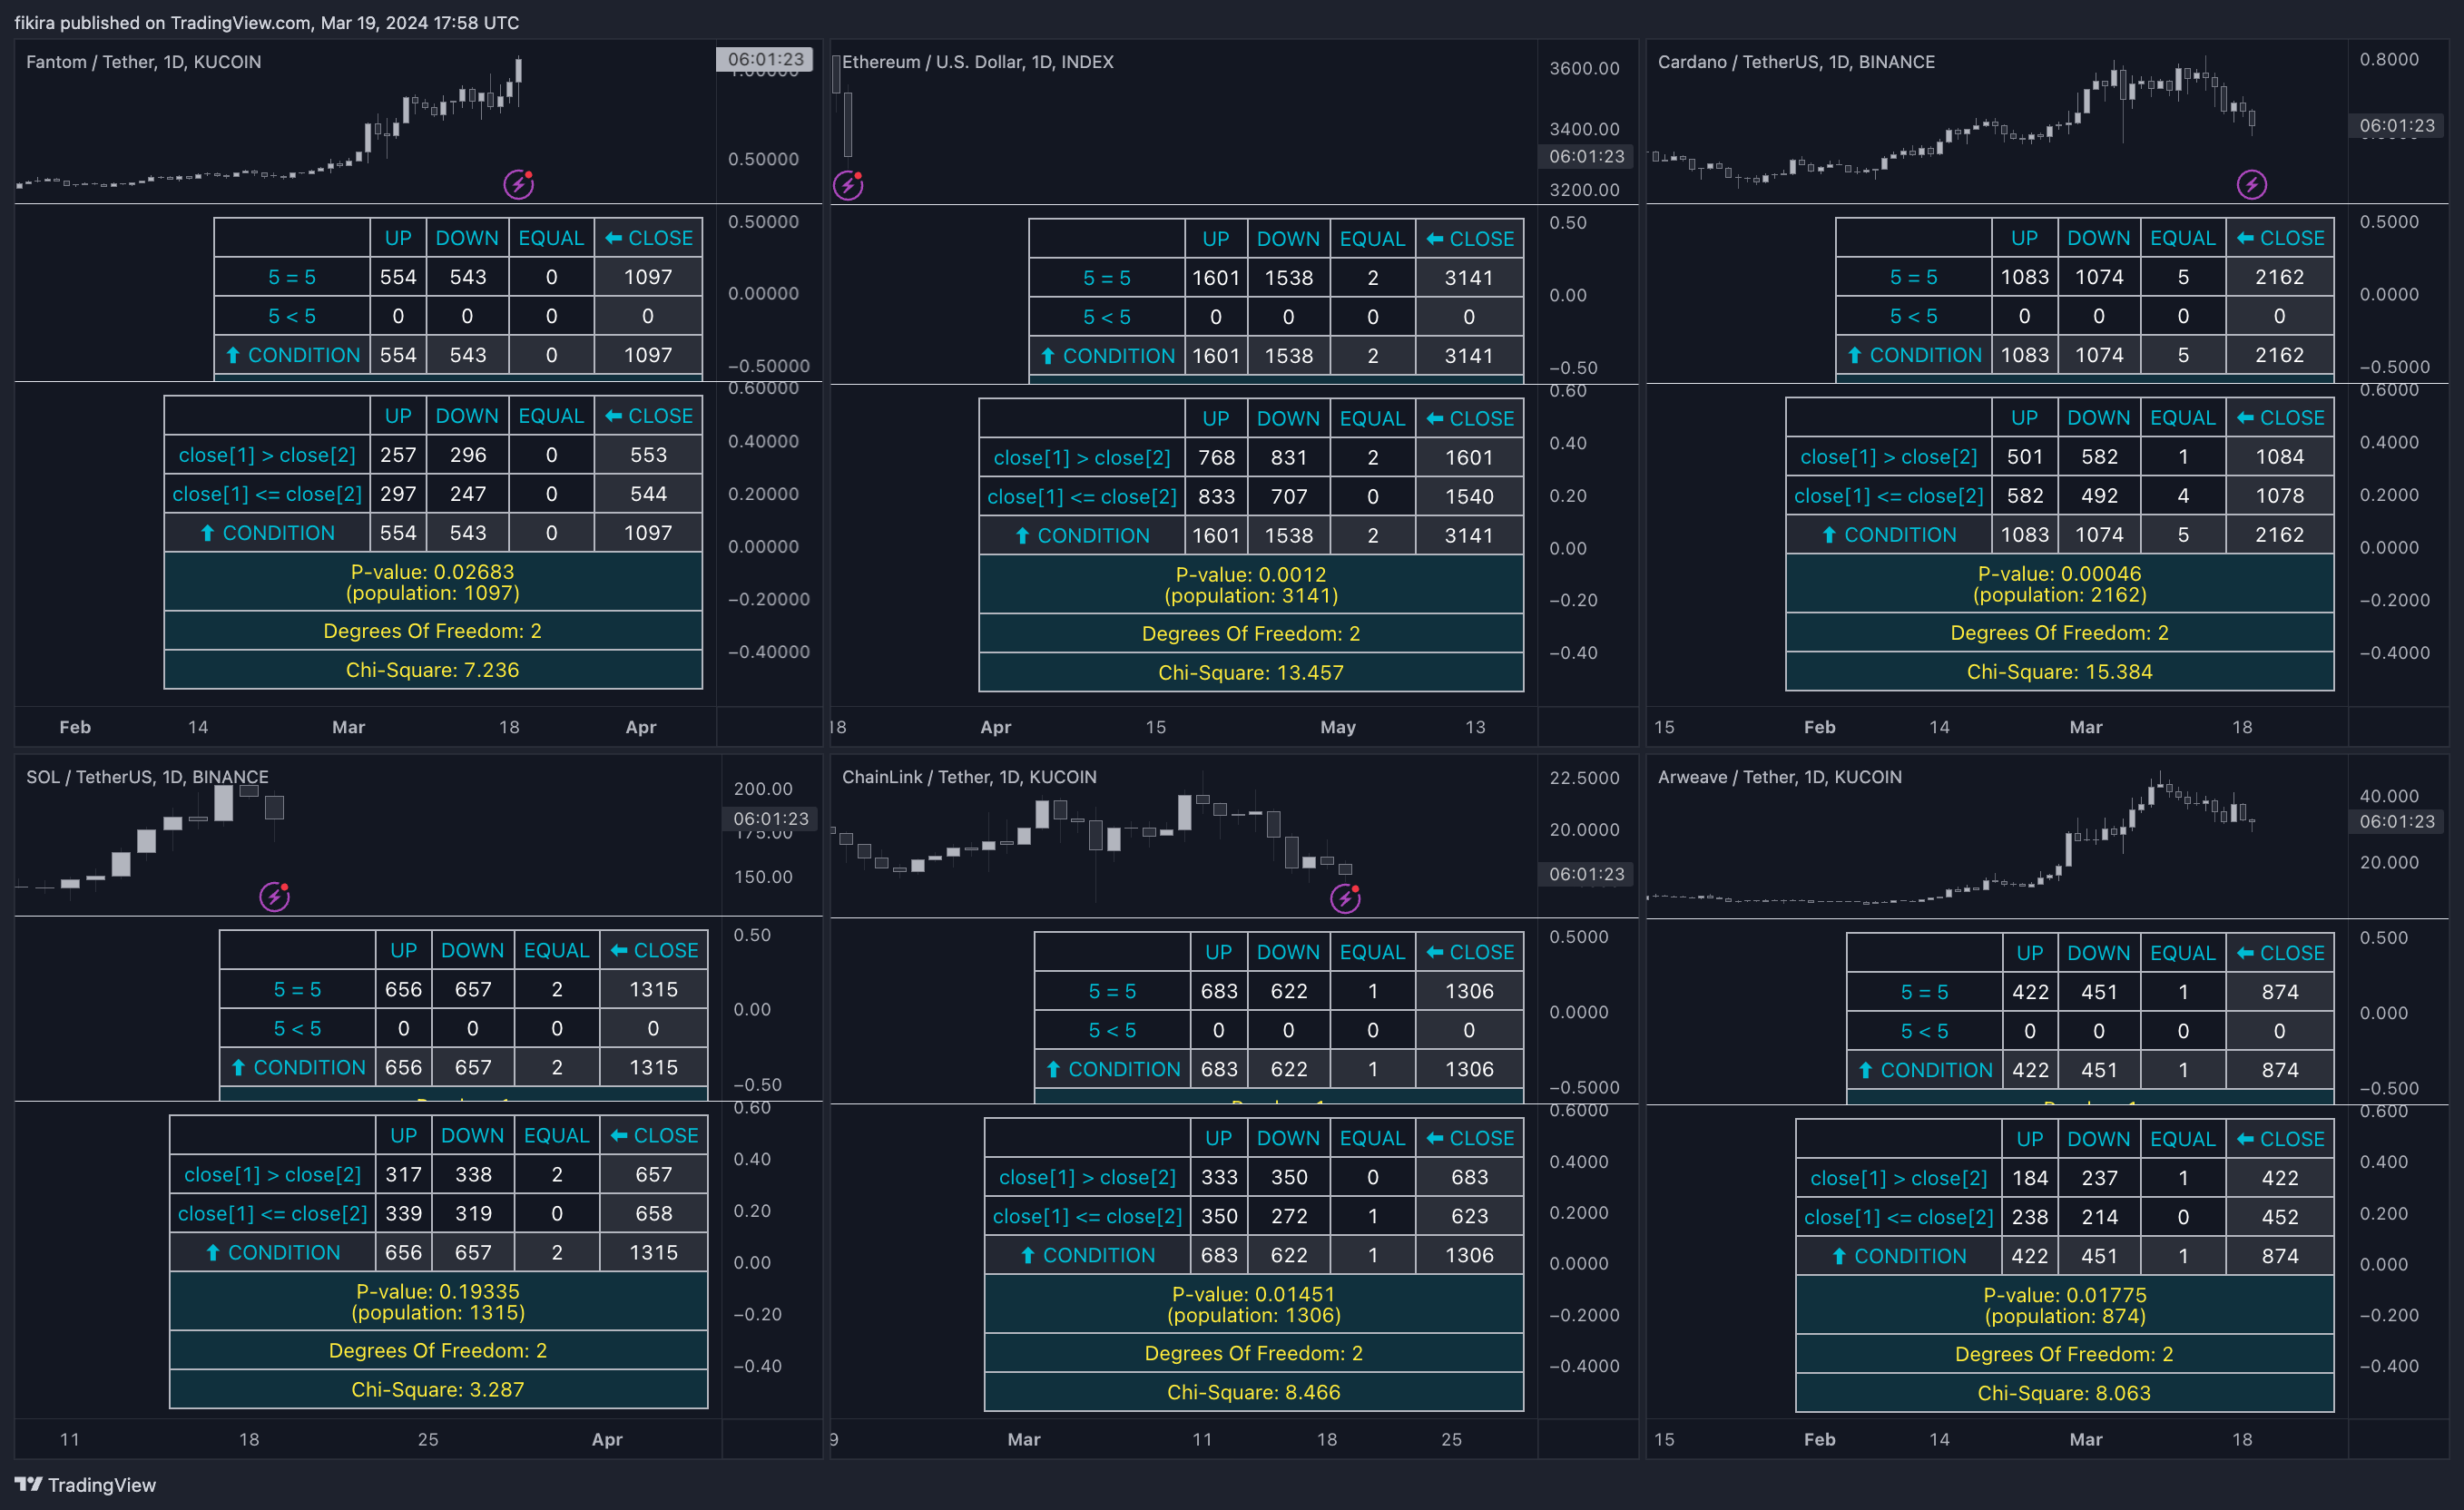
Task: Click the 'Mar' date label on Arweave time axis
Action: (2085, 1439)
